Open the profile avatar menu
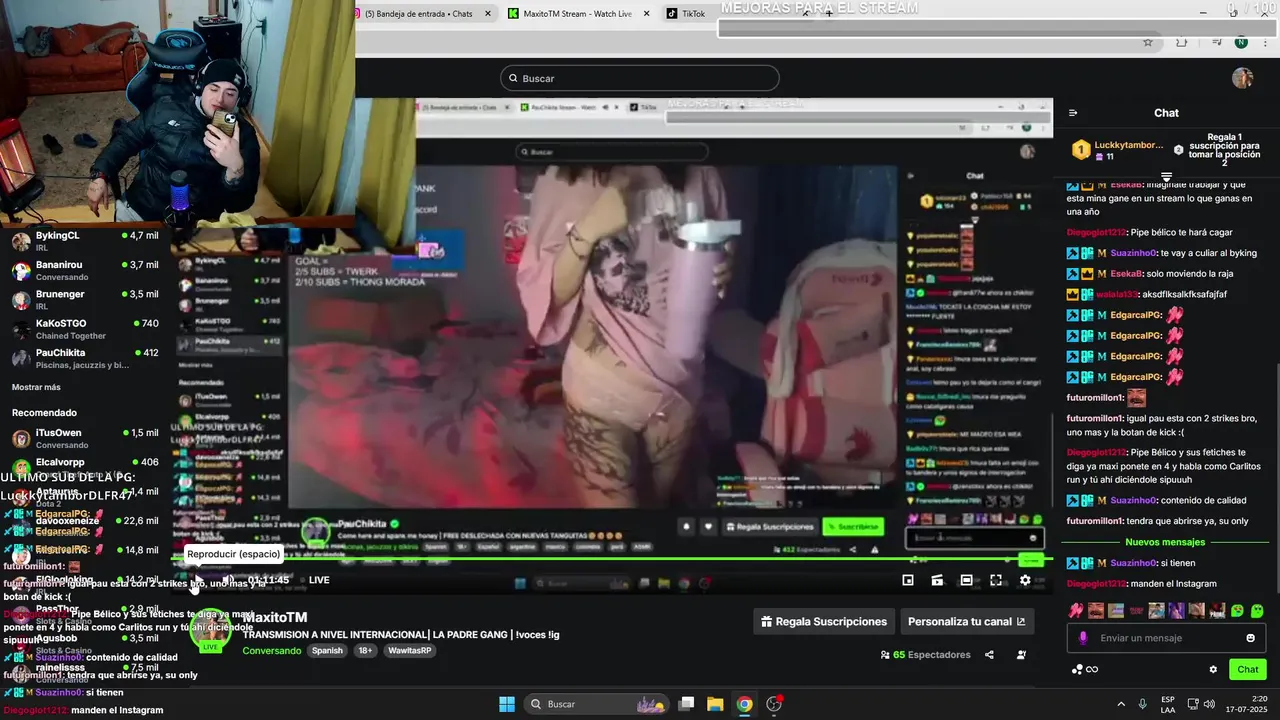This screenshot has height=720, width=1280. [x=1242, y=78]
